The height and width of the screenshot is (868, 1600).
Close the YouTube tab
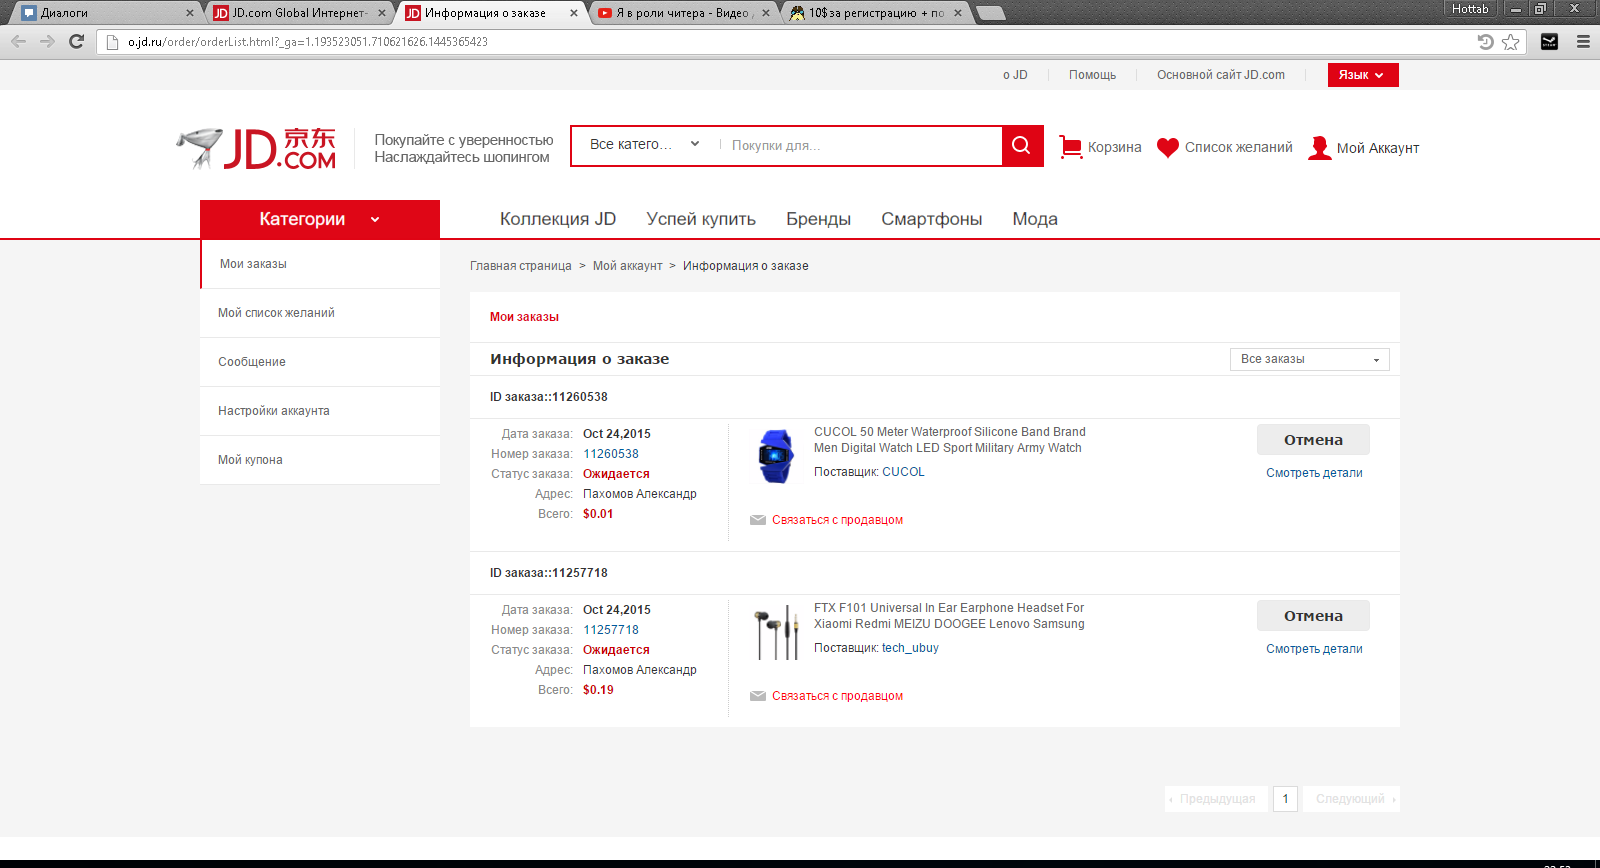pyautogui.click(x=766, y=13)
